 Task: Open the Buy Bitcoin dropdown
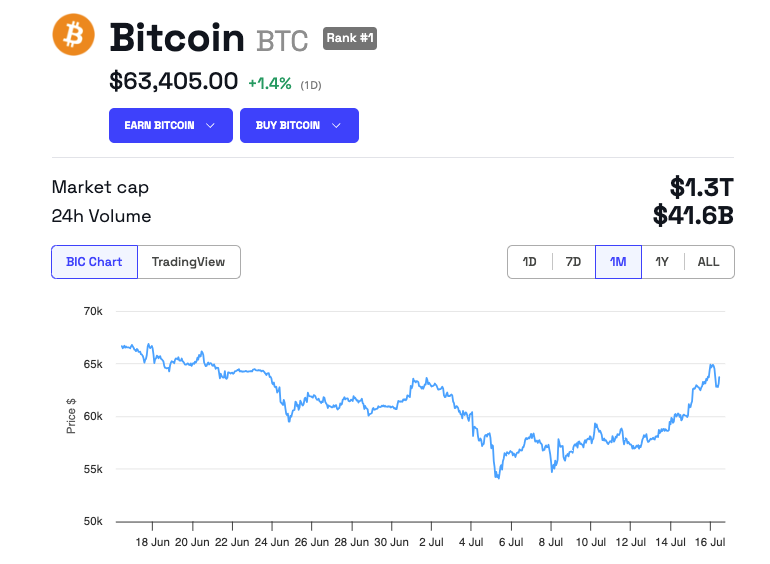click(299, 125)
